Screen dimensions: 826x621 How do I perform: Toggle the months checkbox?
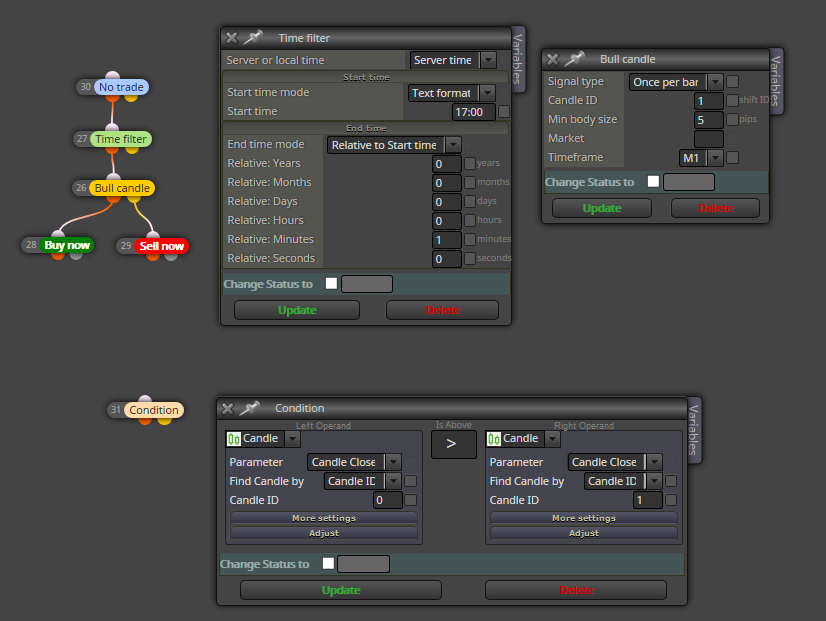coord(470,182)
